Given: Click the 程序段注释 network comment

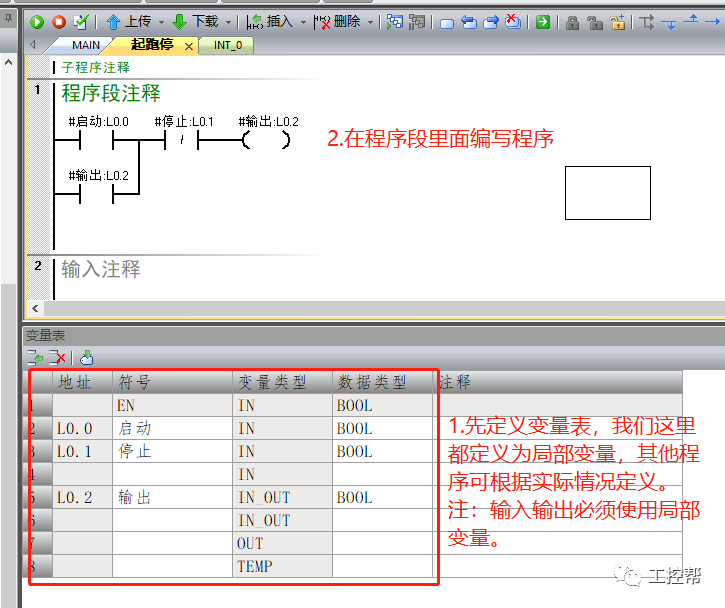Looking at the screenshot, I should click(x=111, y=93).
